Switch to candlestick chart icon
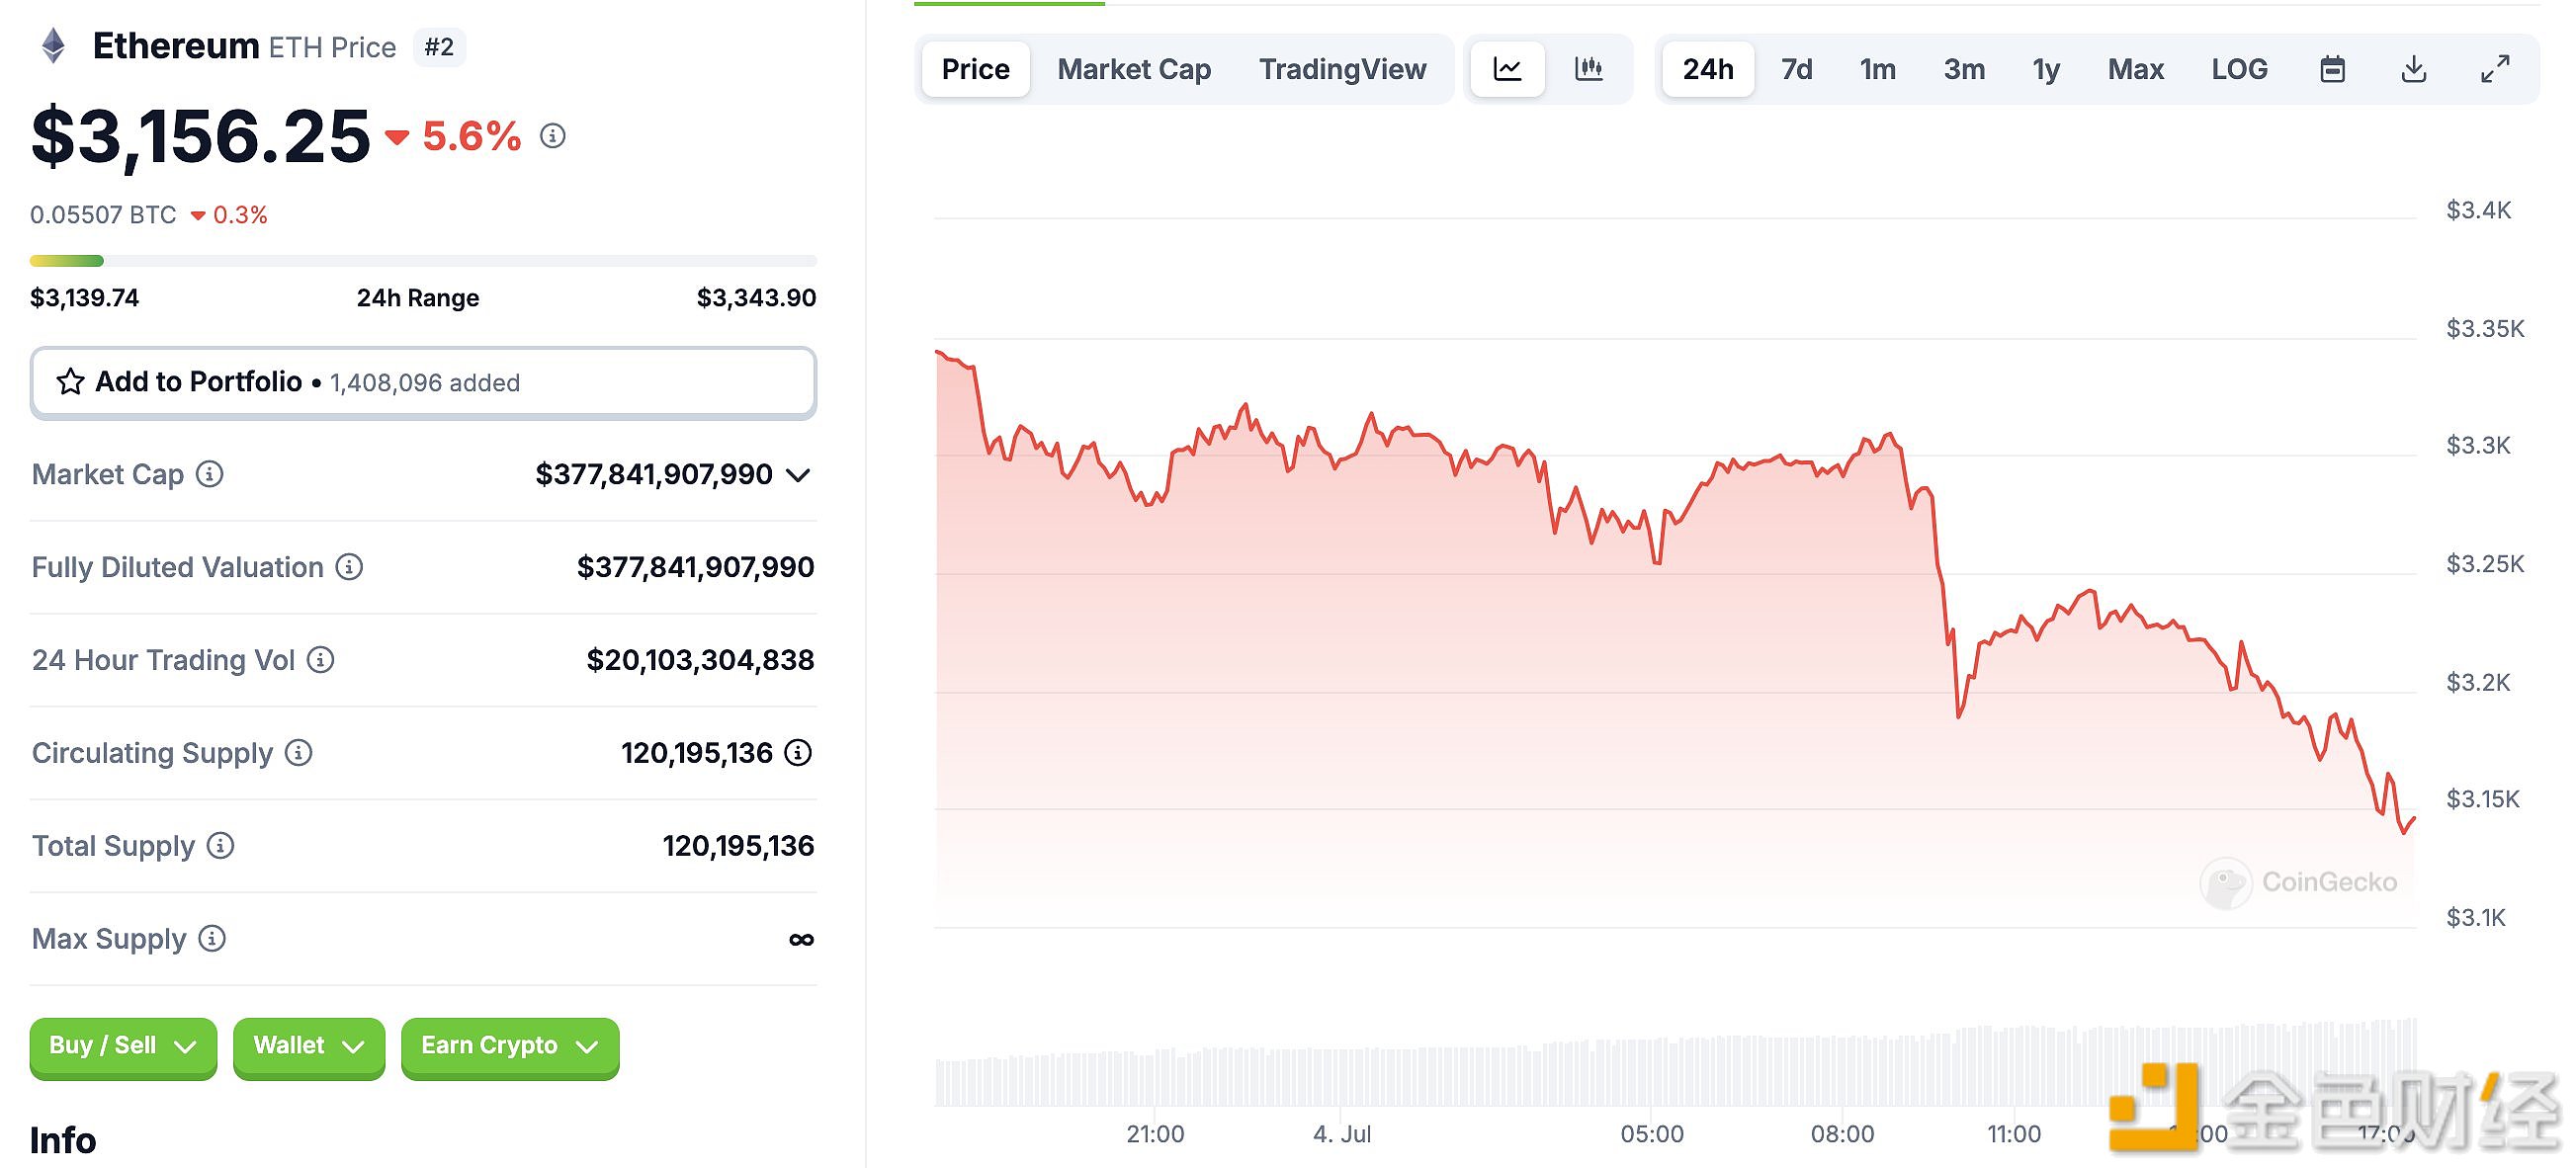 tap(1588, 69)
